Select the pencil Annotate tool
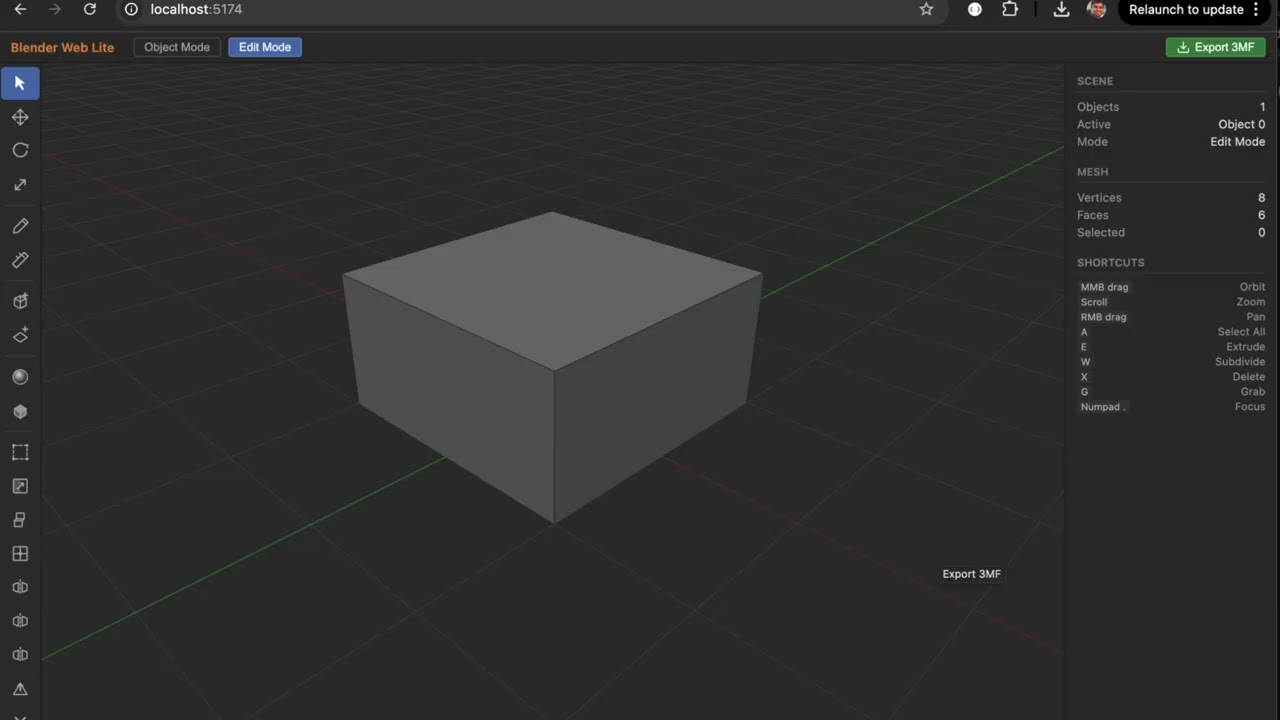Image resolution: width=1280 pixels, height=720 pixels. (20, 226)
